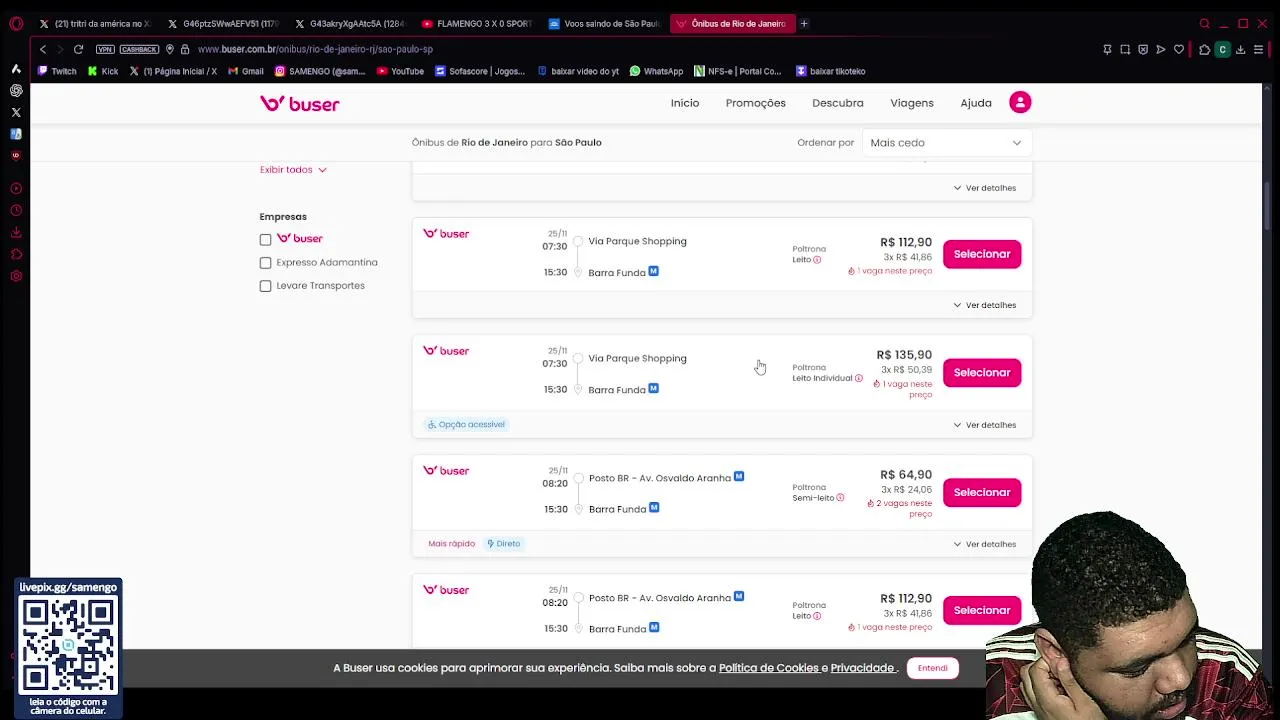Reload the current page

click(78, 49)
